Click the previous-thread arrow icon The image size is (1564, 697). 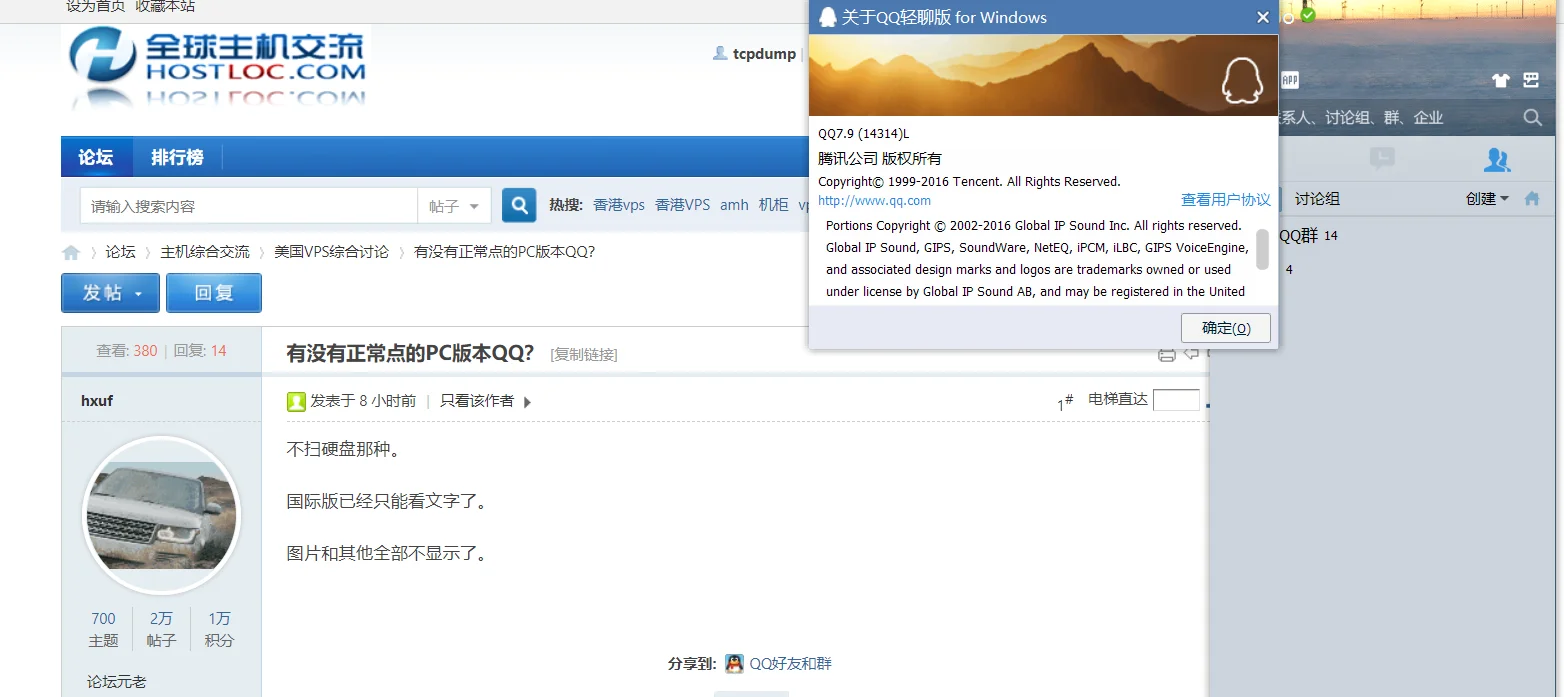pyautogui.click(x=1191, y=353)
